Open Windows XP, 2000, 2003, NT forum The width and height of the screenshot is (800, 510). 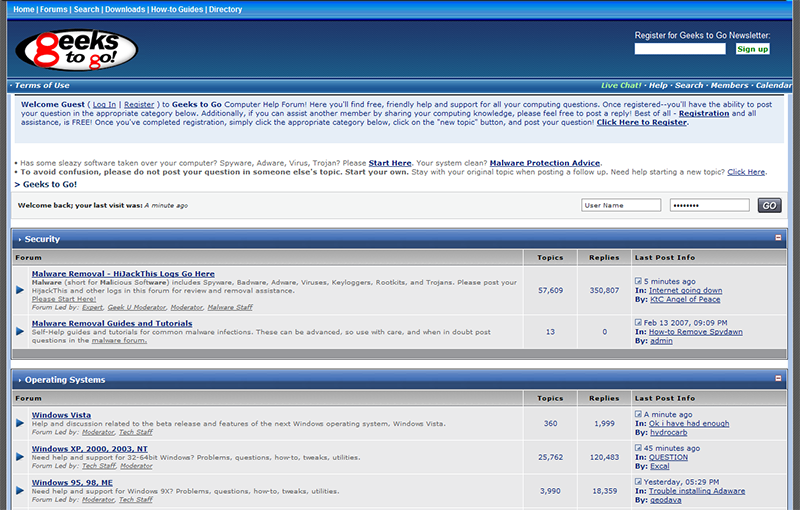89,448
